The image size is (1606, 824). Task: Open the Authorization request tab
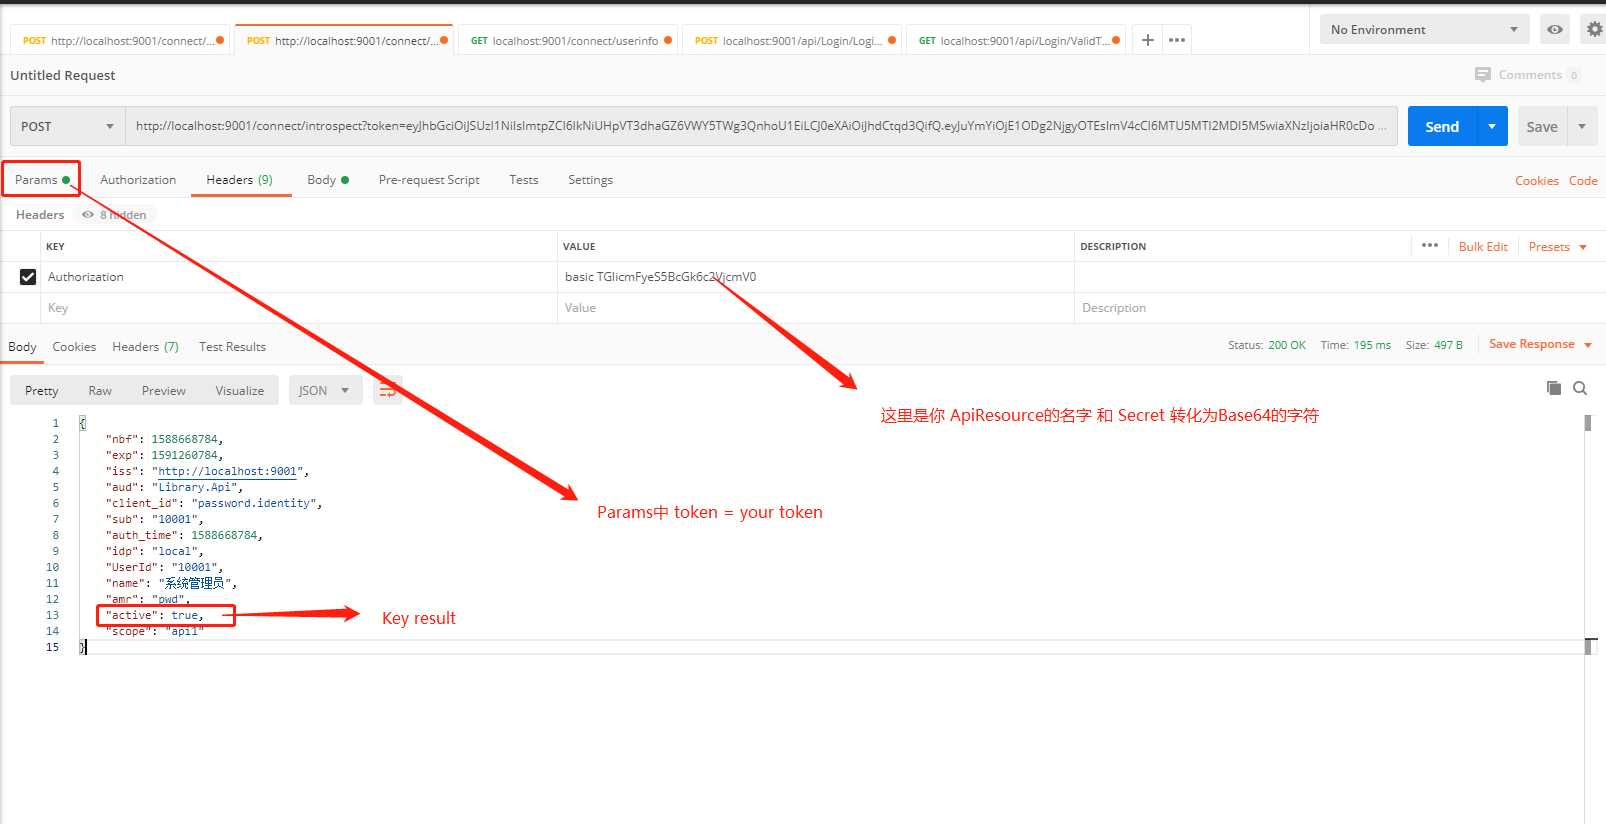pyautogui.click(x=138, y=180)
